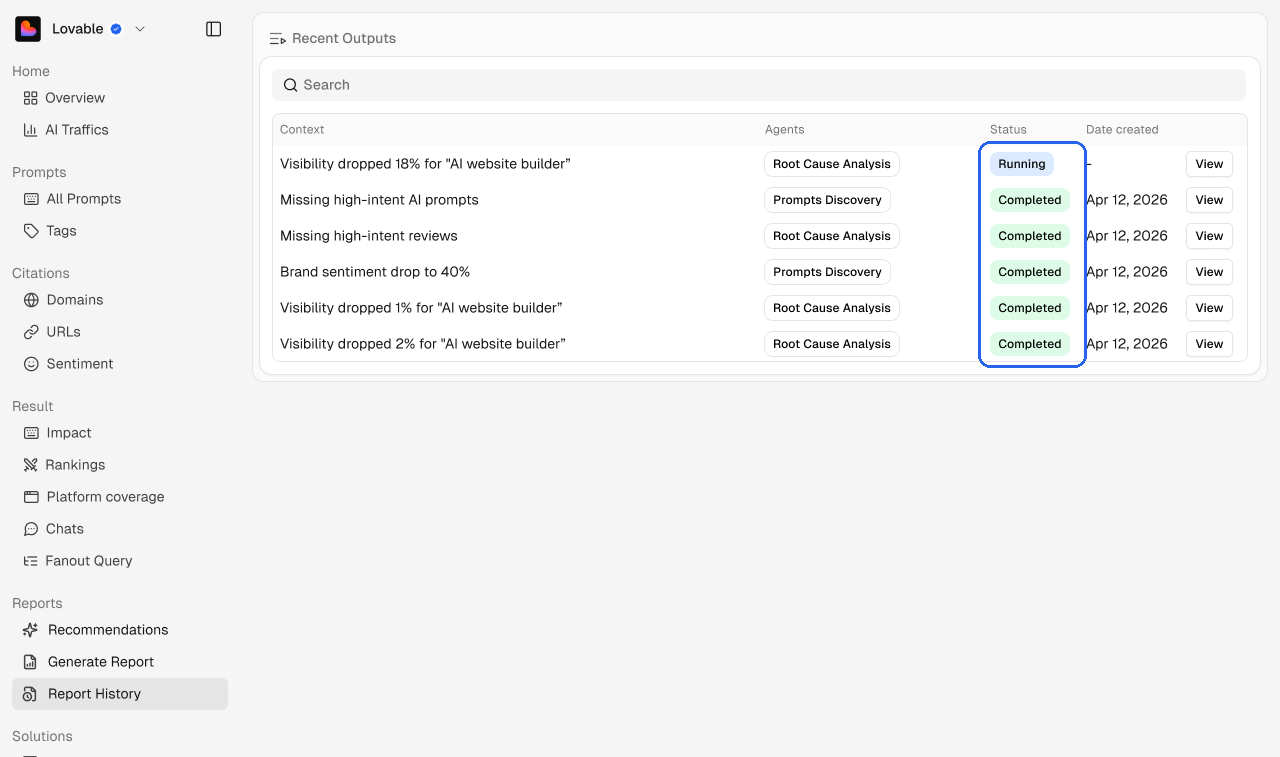Image resolution: width=1280 pixels, height=757 pixels.
Task: Click the Overview grid icon
Action: [x=30, y=98]
